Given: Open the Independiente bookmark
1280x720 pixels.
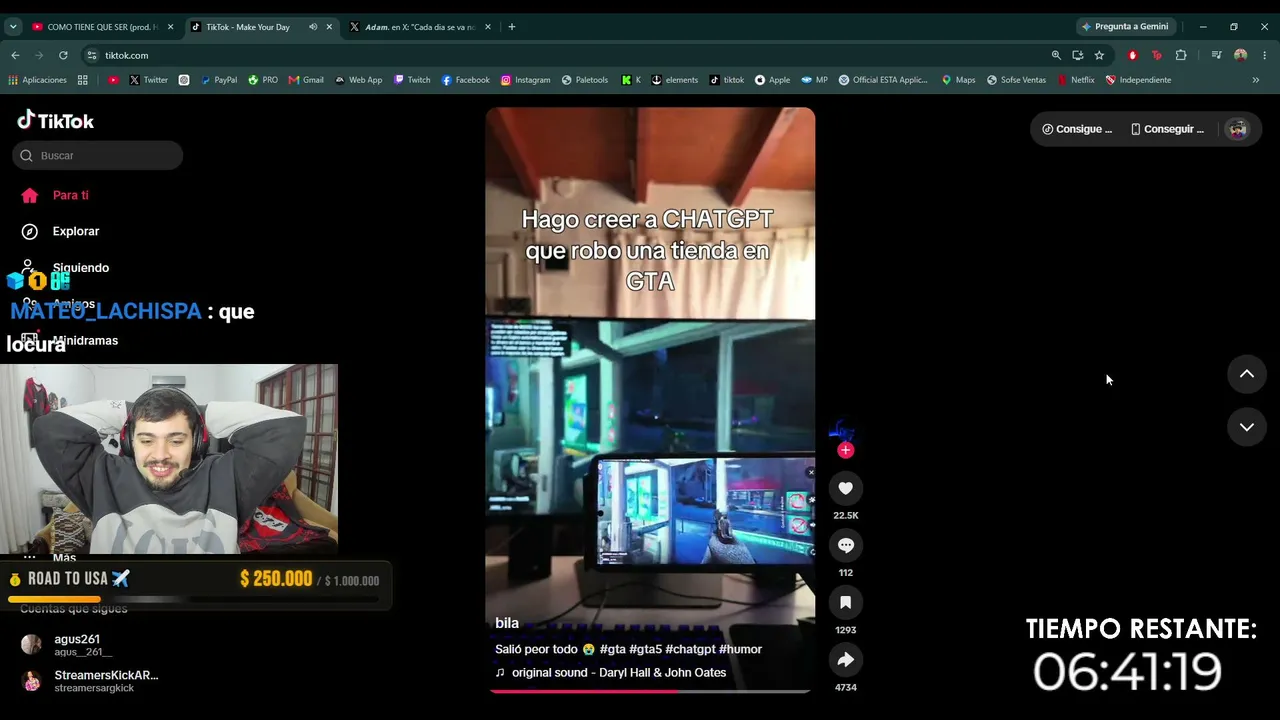Looking at the screenshot, I should point(1138,80).
